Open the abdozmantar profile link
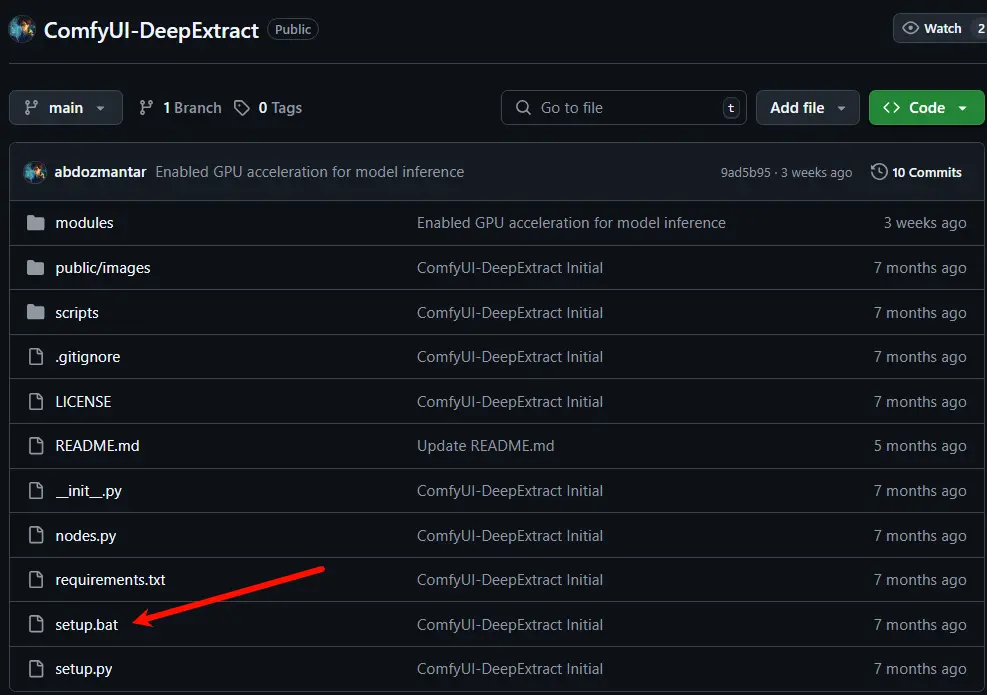The height and width of the screenshot is (695, 987). [100, 172]
